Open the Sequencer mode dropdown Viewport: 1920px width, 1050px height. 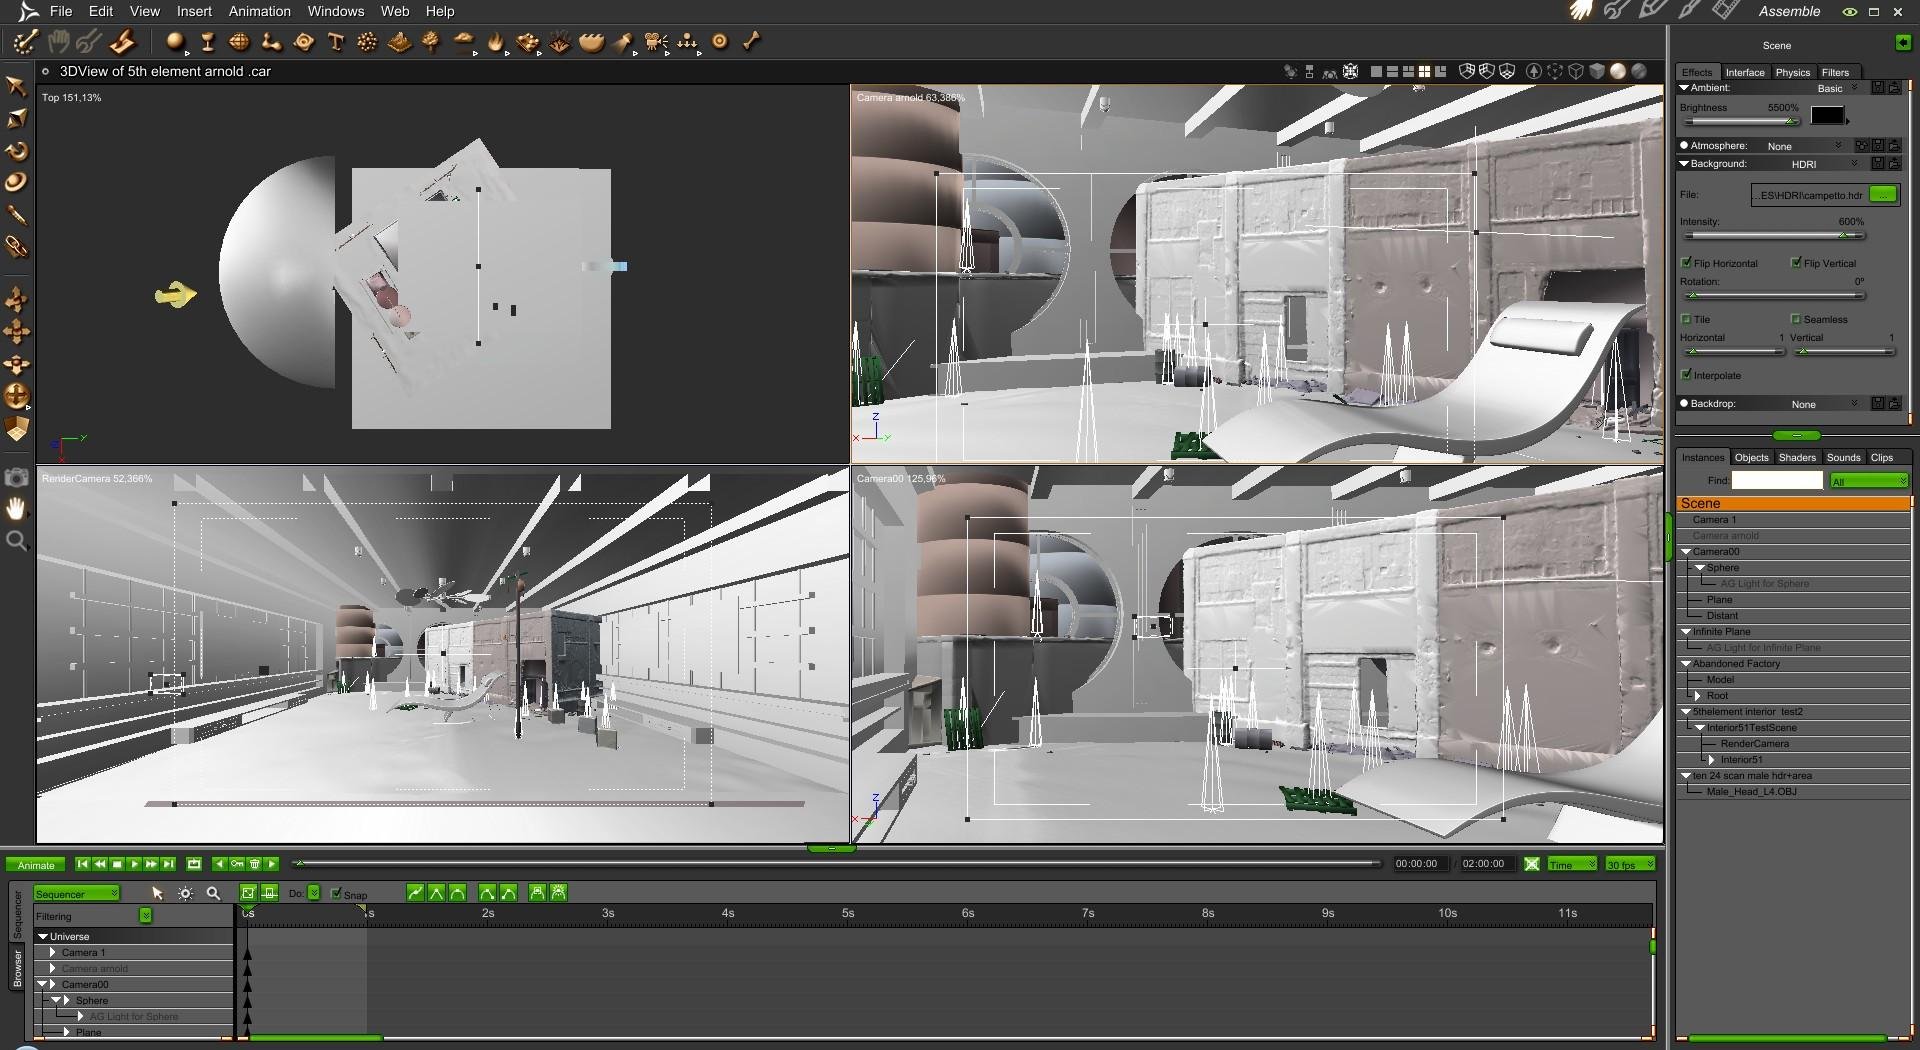tap(77, 893)
